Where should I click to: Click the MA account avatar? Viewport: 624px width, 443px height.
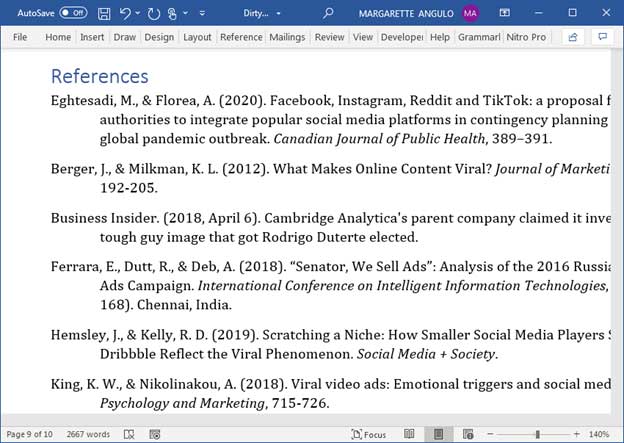470,13
